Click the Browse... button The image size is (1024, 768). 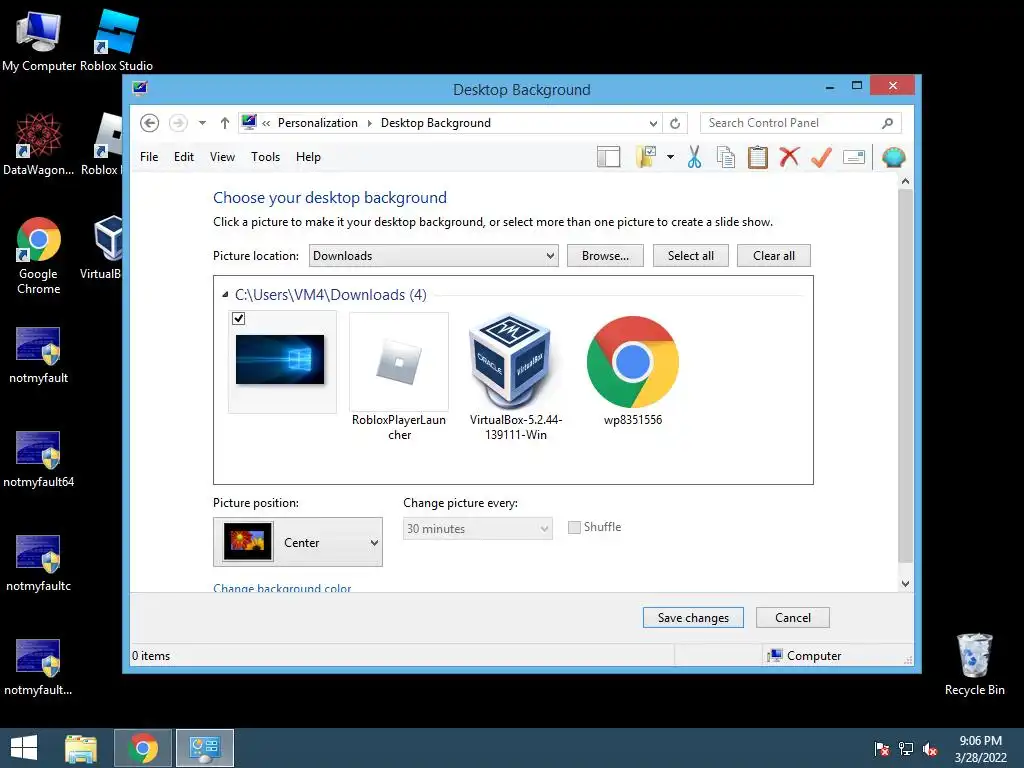pyautogui.click(x=605, y=256)
